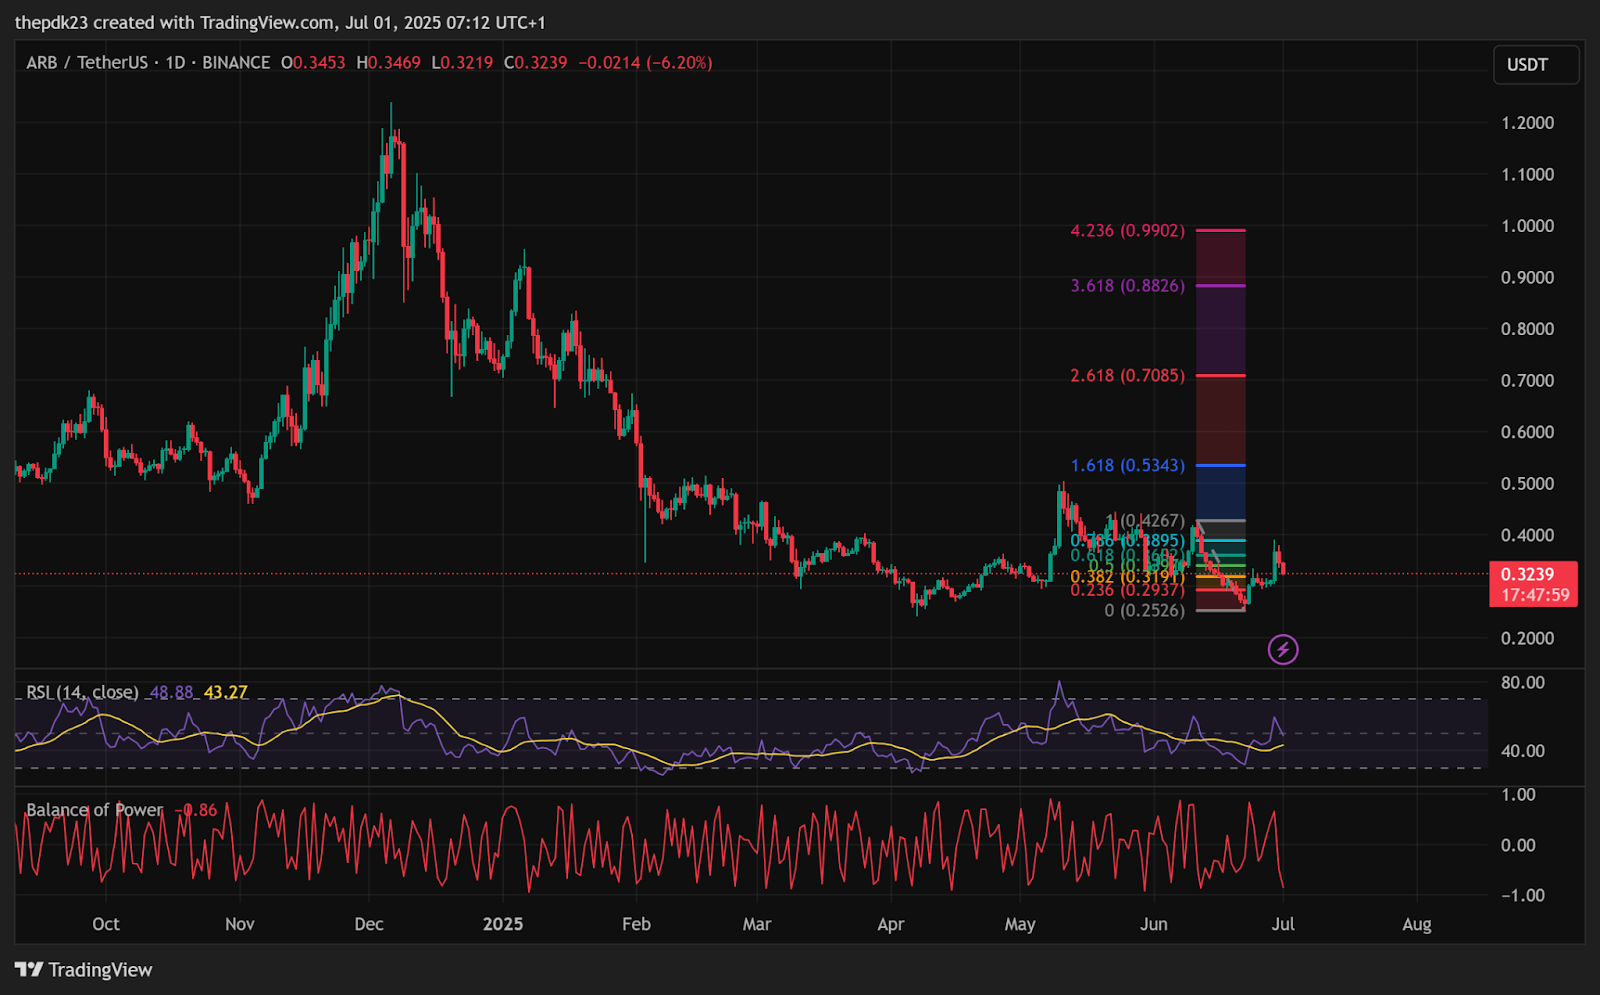The width and height of the screenshot is (1600, 995).
Task: Select the Balance of Power indicator label
Action: [94, 809]
